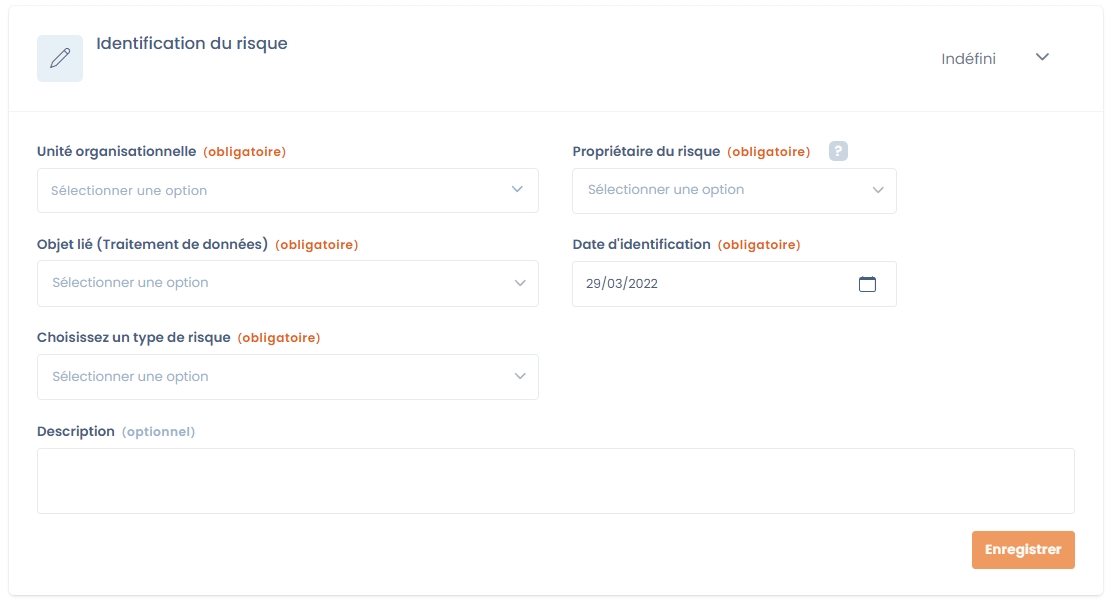Click the Description field label
This screenshot has height=606, width=1111.
(76, 432)
